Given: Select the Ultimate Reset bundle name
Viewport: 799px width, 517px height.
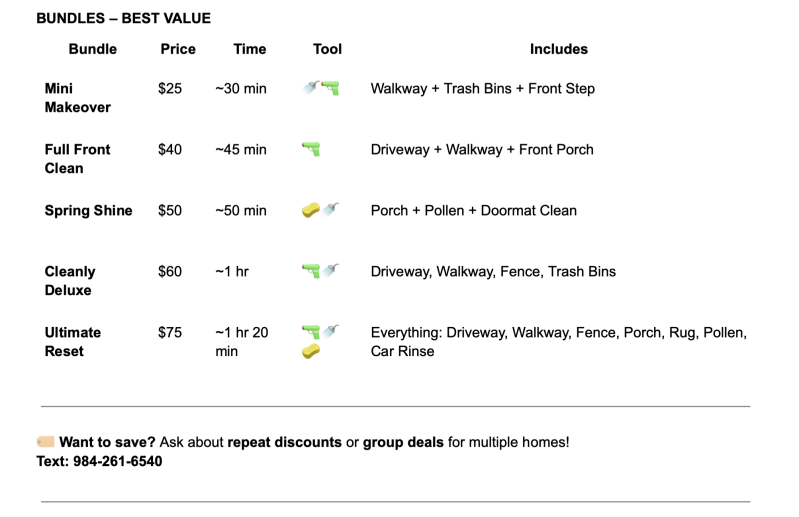Looking at the screenshot, I should (73, 342).
